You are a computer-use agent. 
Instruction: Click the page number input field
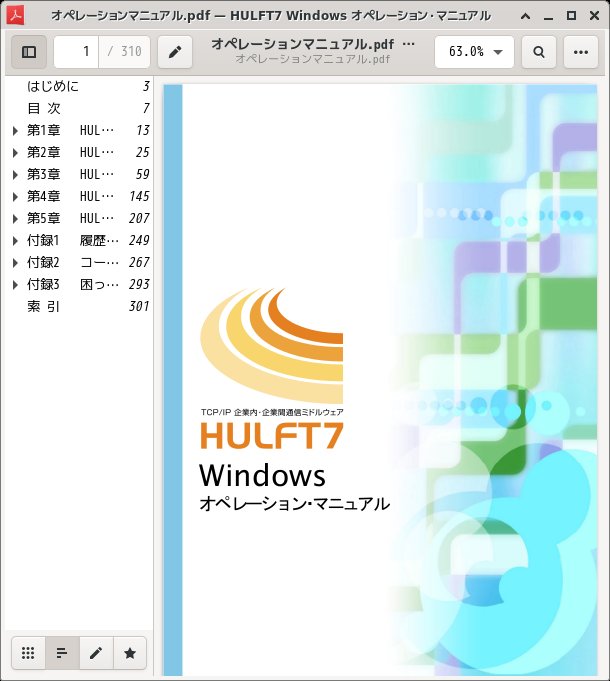(76, 52)
